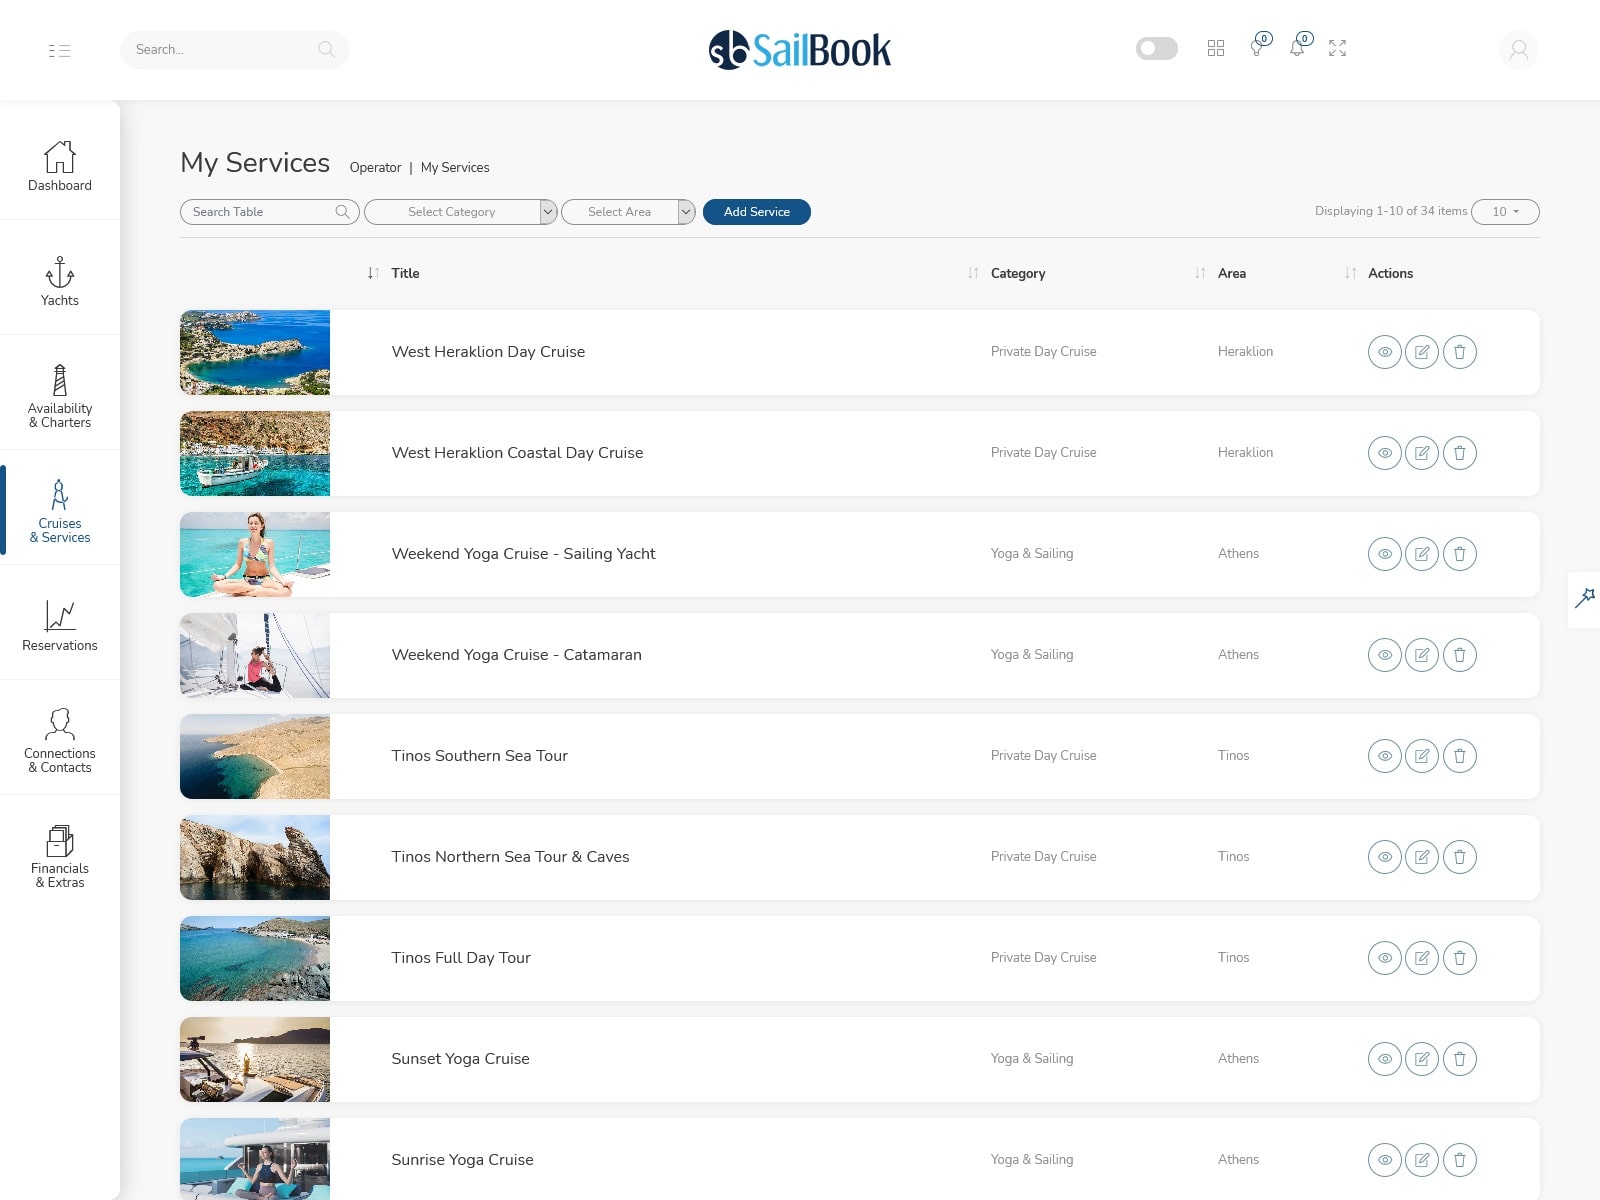
Task: Click the lightbulb tips icon
Action: coord(1257,47)
